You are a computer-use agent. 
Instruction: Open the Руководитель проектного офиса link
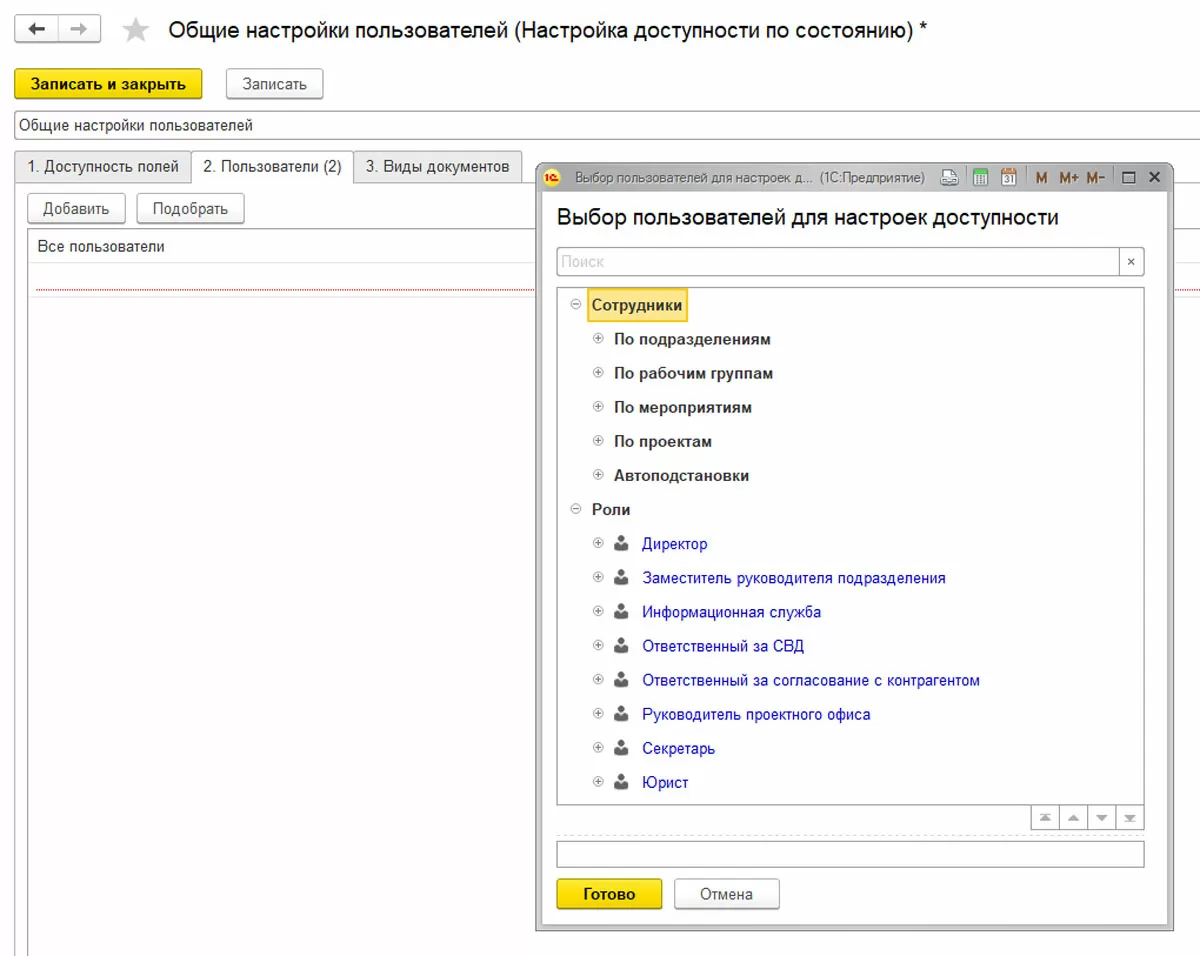pyautogui.click(x=756, y=714)
